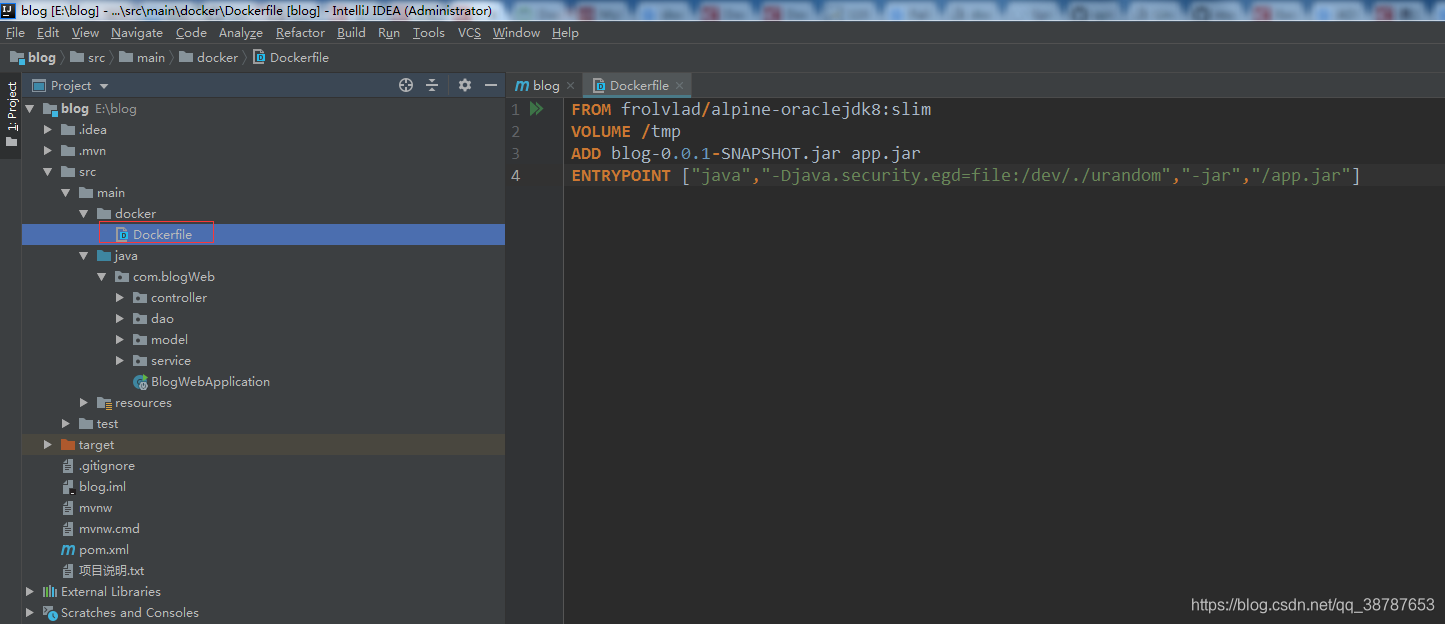1445x624 pixels.
Task: Open the Tools menu
Action: (x=429, y=33)
